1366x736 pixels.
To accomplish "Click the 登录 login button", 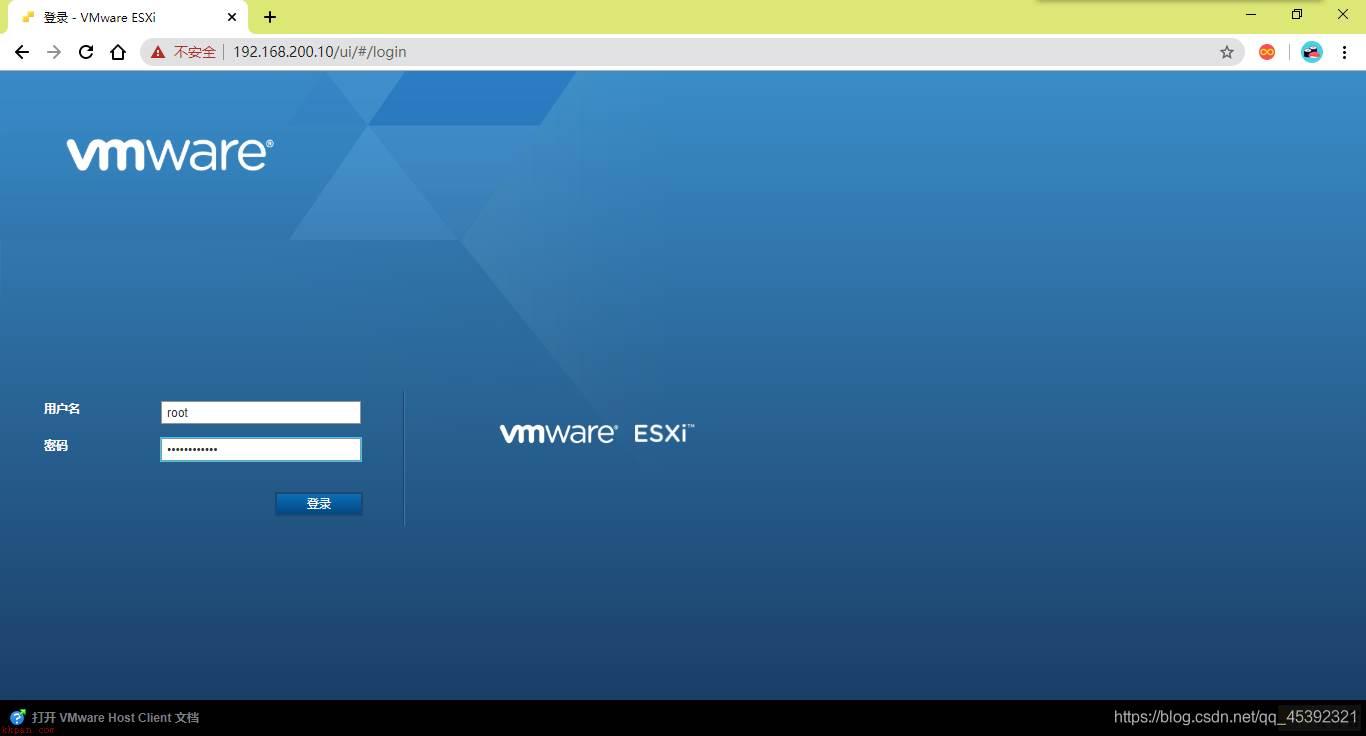I will pos(319,504).
